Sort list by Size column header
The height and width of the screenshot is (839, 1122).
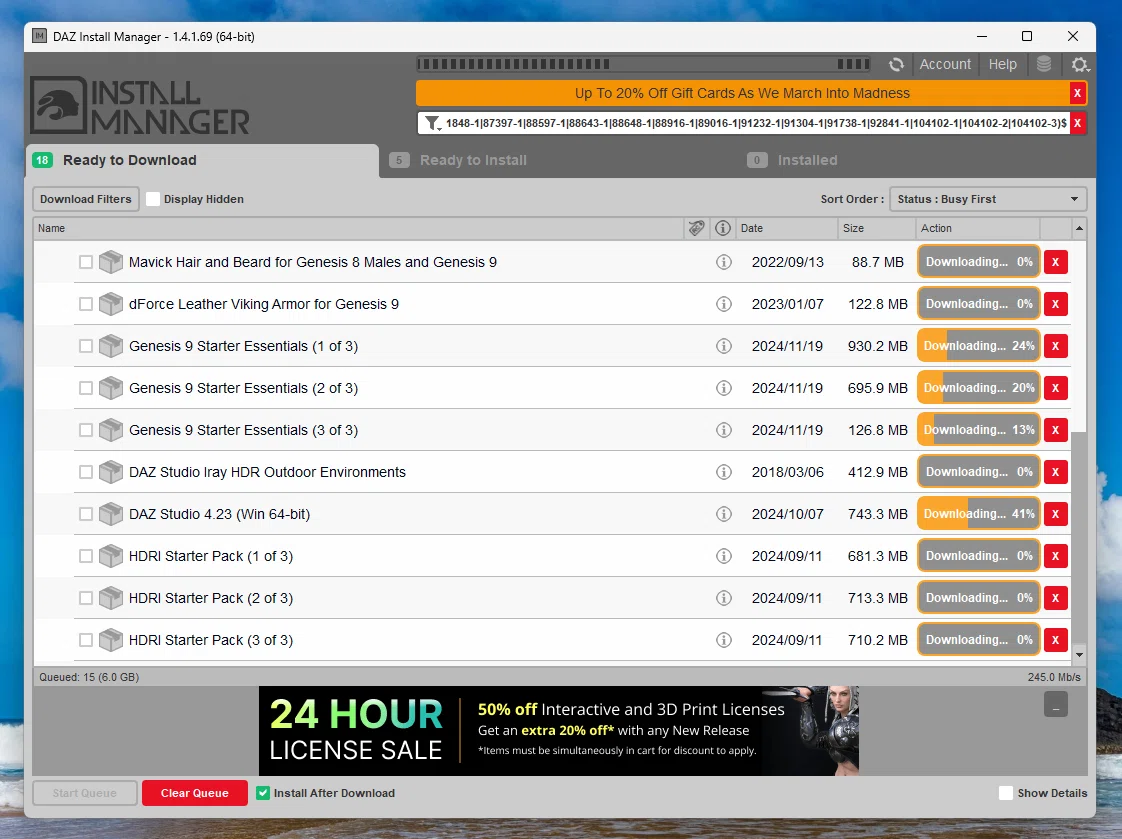point(876,228)
